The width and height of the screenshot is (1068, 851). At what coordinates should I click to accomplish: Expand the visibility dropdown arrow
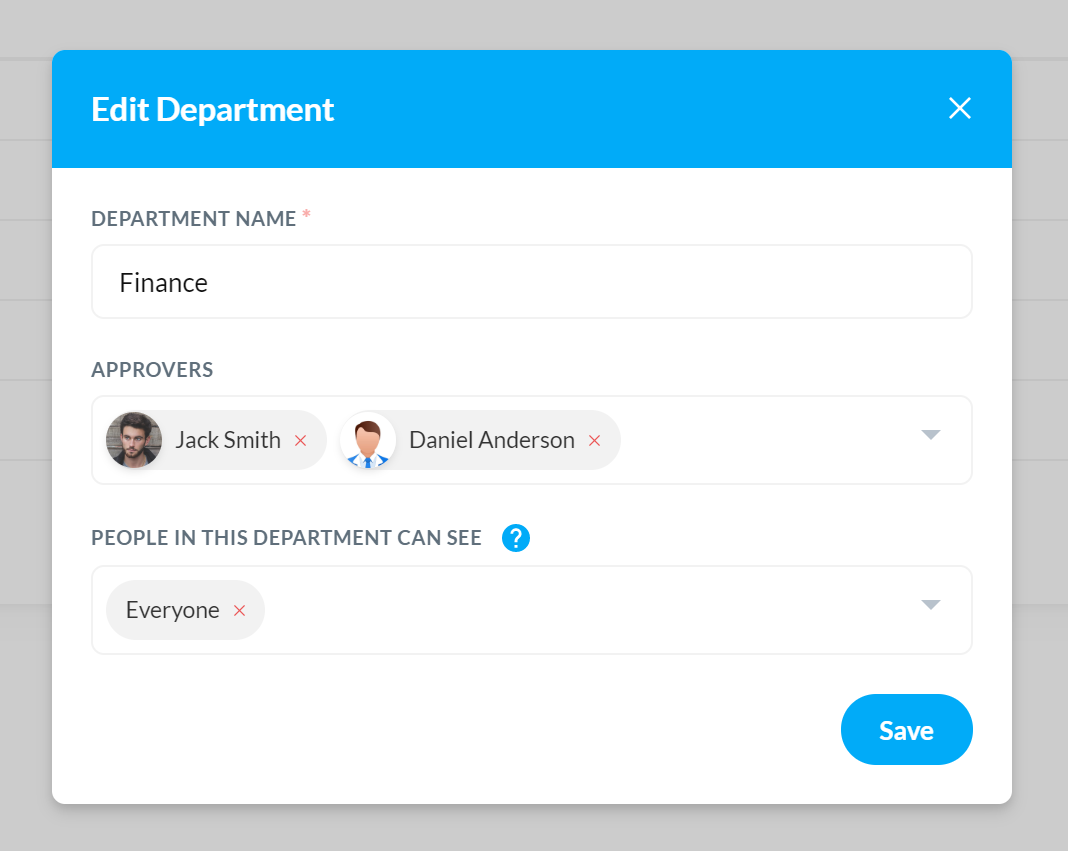pyautogui.click(x=930, y=604)
